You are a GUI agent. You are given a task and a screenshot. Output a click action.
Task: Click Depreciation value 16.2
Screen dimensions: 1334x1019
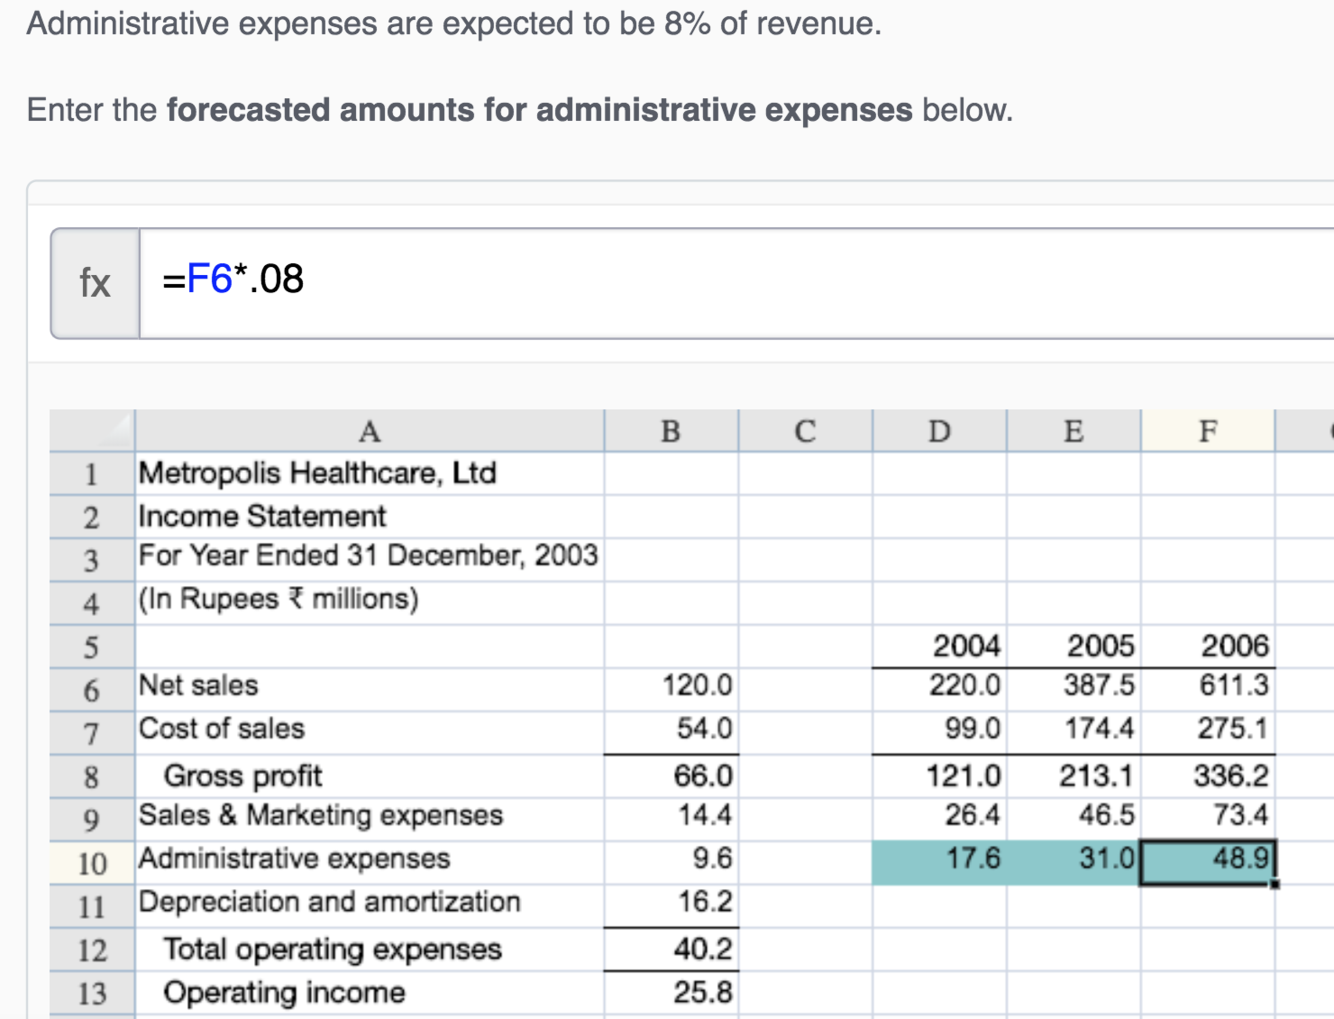671,906
